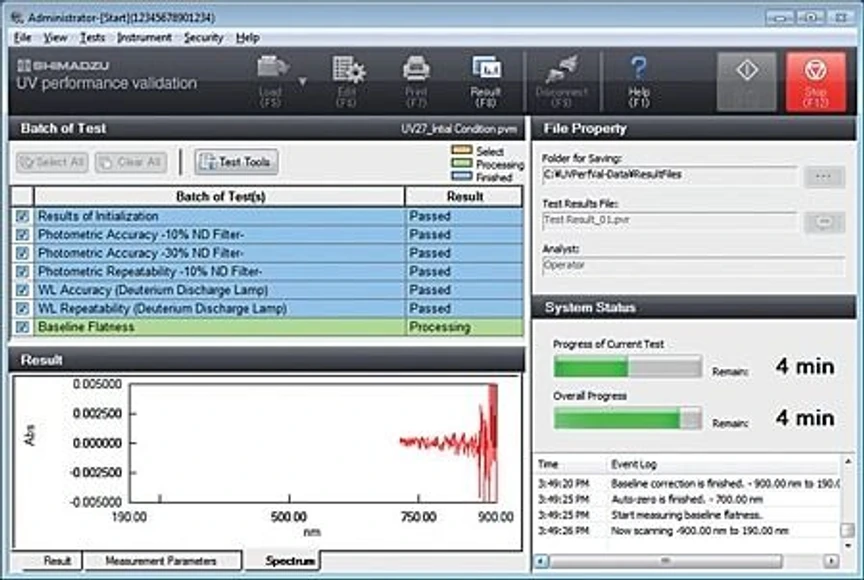Open the Instrument menu

click(144, 37)
